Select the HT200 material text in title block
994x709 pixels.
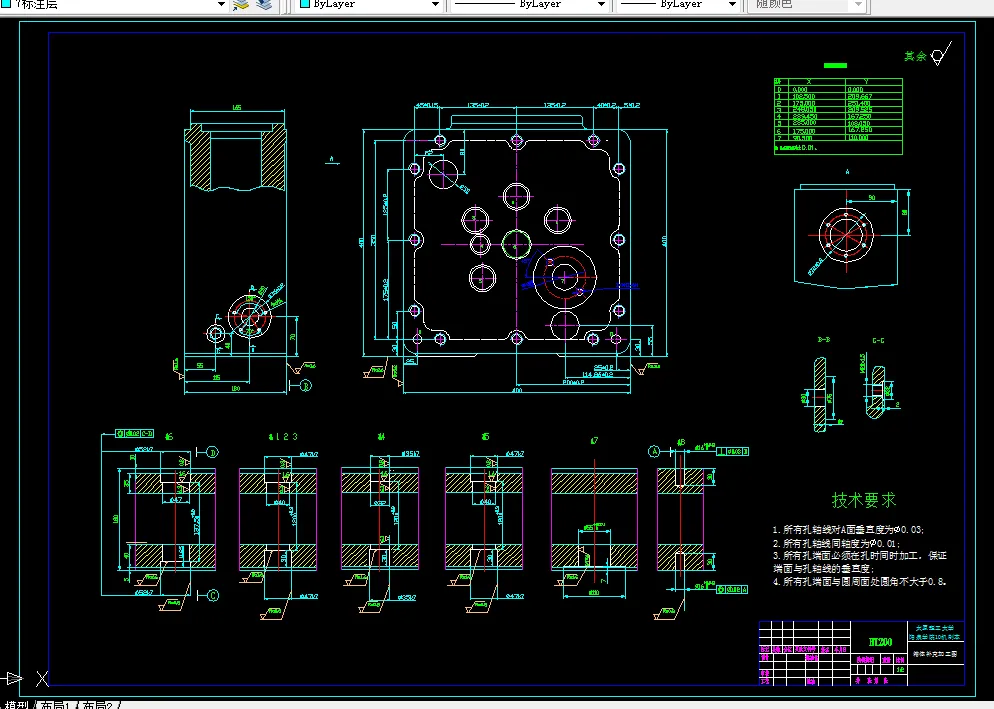pyautogui.click(x=880, y=642)
